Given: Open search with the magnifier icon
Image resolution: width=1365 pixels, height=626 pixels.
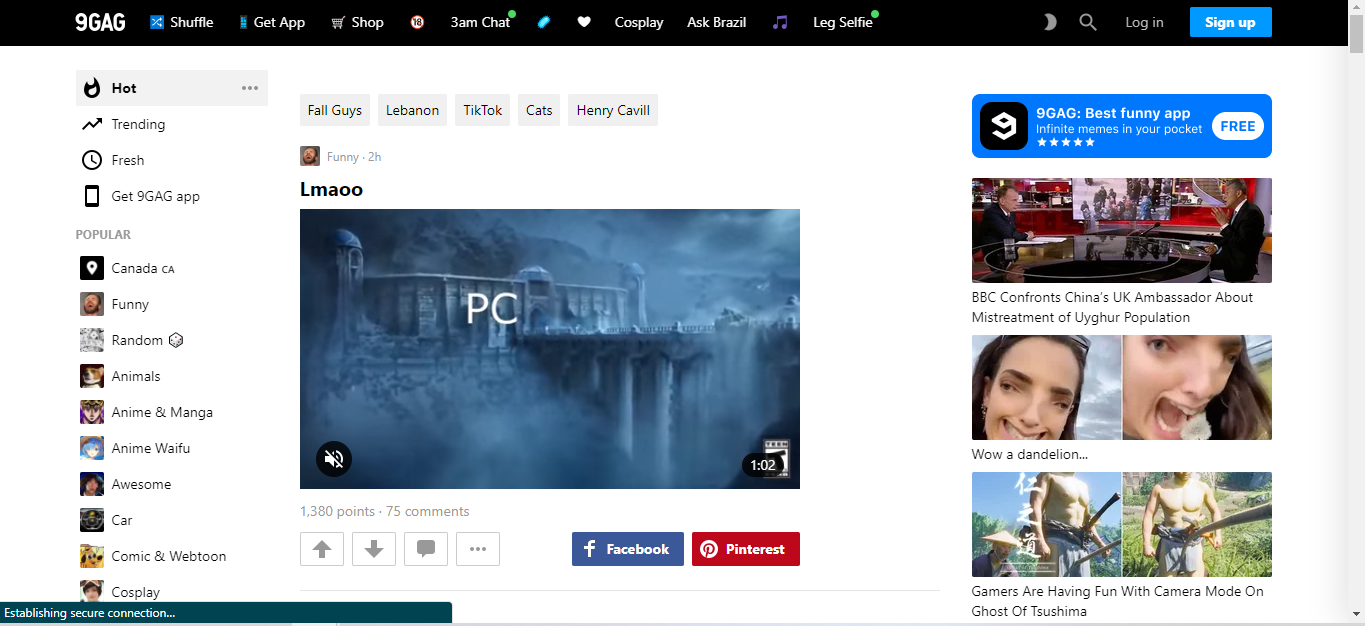Looking at the screenshot, I should [x=1088, y=22].
